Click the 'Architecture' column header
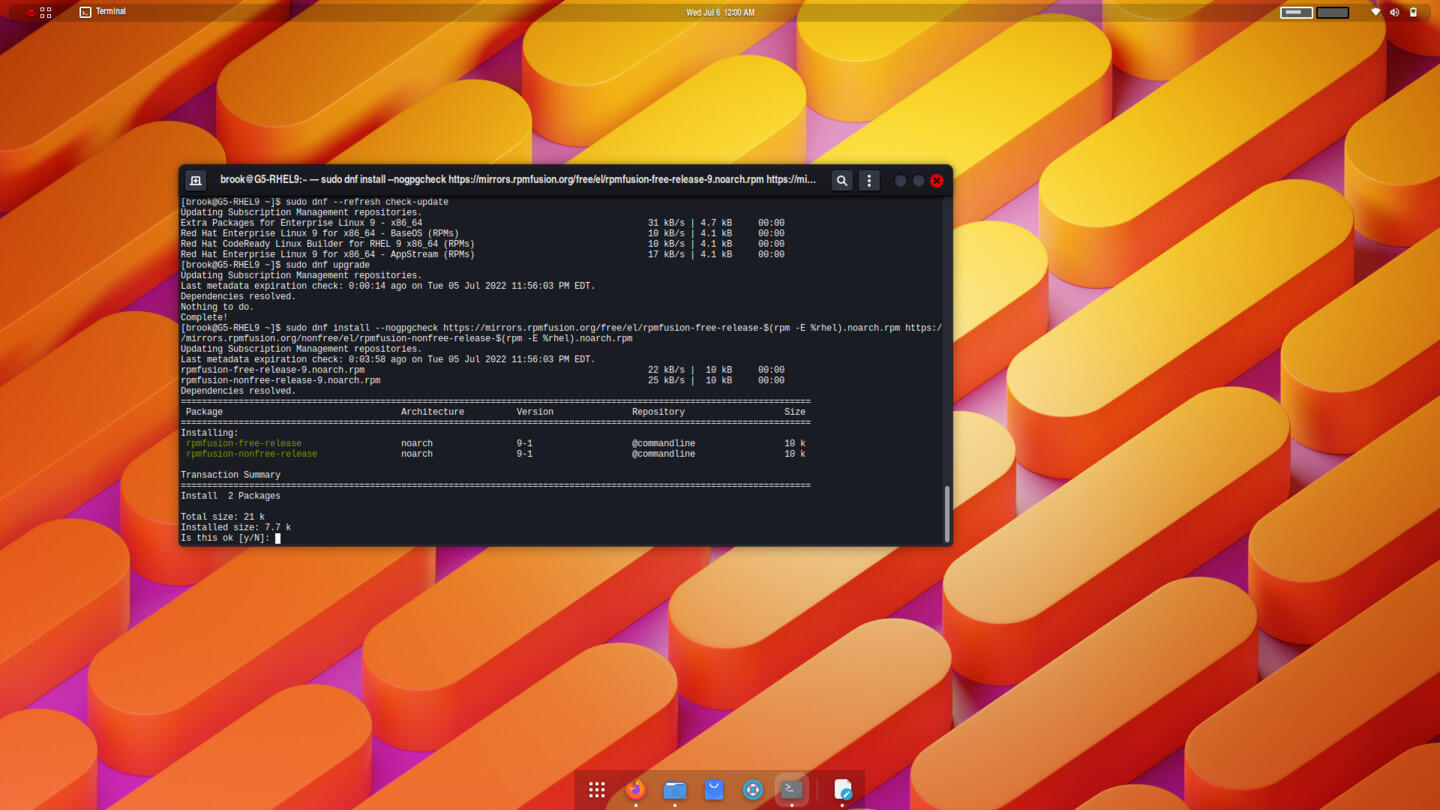This screenshot has height=810, width=1440. point(432,412)
